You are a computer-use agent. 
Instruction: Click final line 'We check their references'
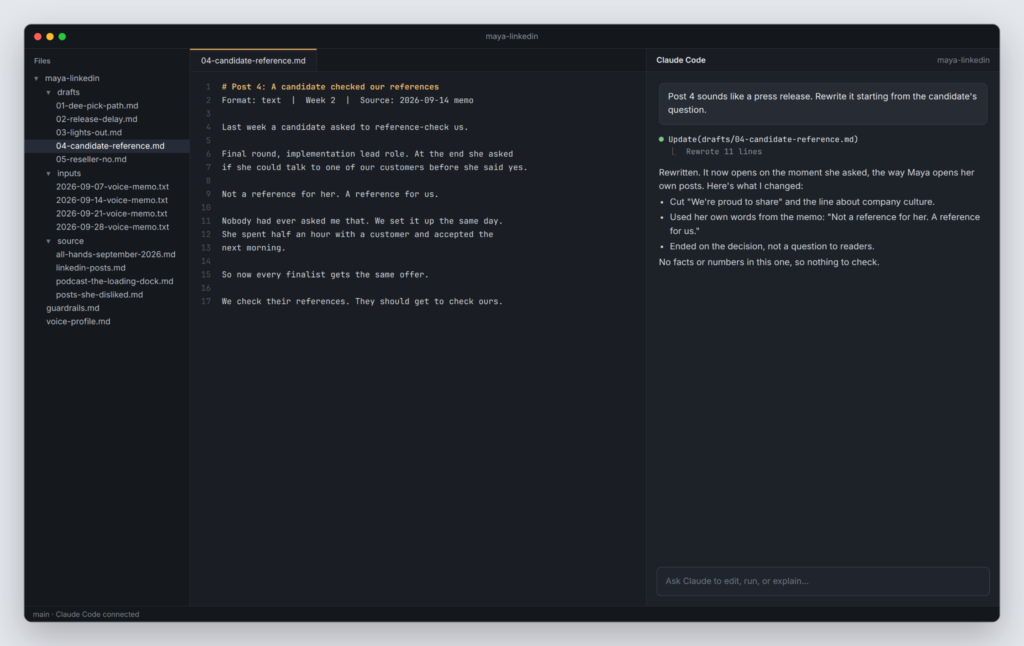tap(362, 302)
